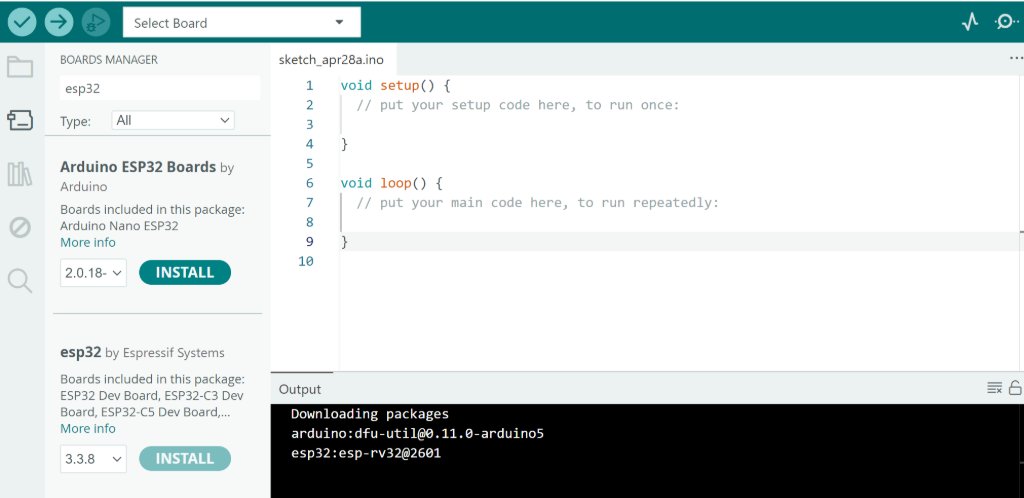Click 'arduino:dfu-util@0.11.0-arduino5' output line
Viewport: 1024px width, 498px height.
click(417, 433)
